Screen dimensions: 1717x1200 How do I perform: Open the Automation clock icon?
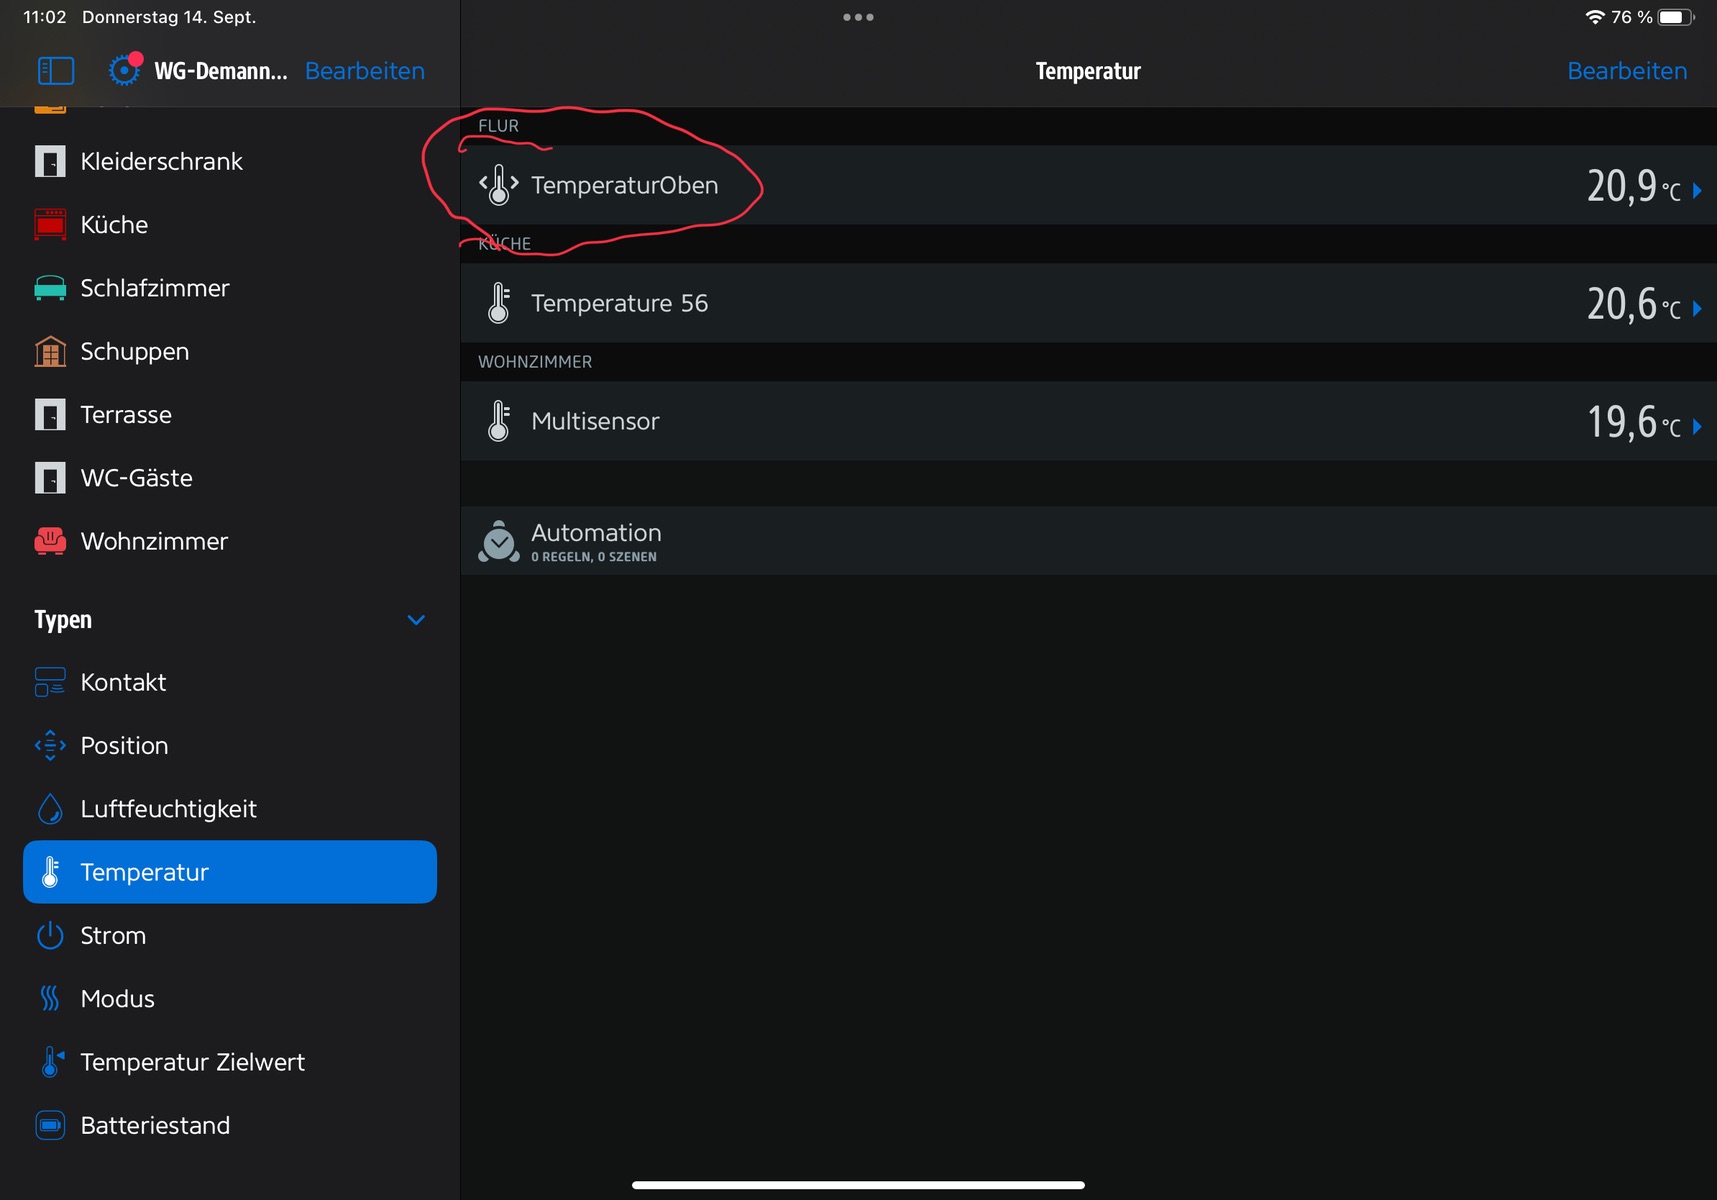pos(499,541)
